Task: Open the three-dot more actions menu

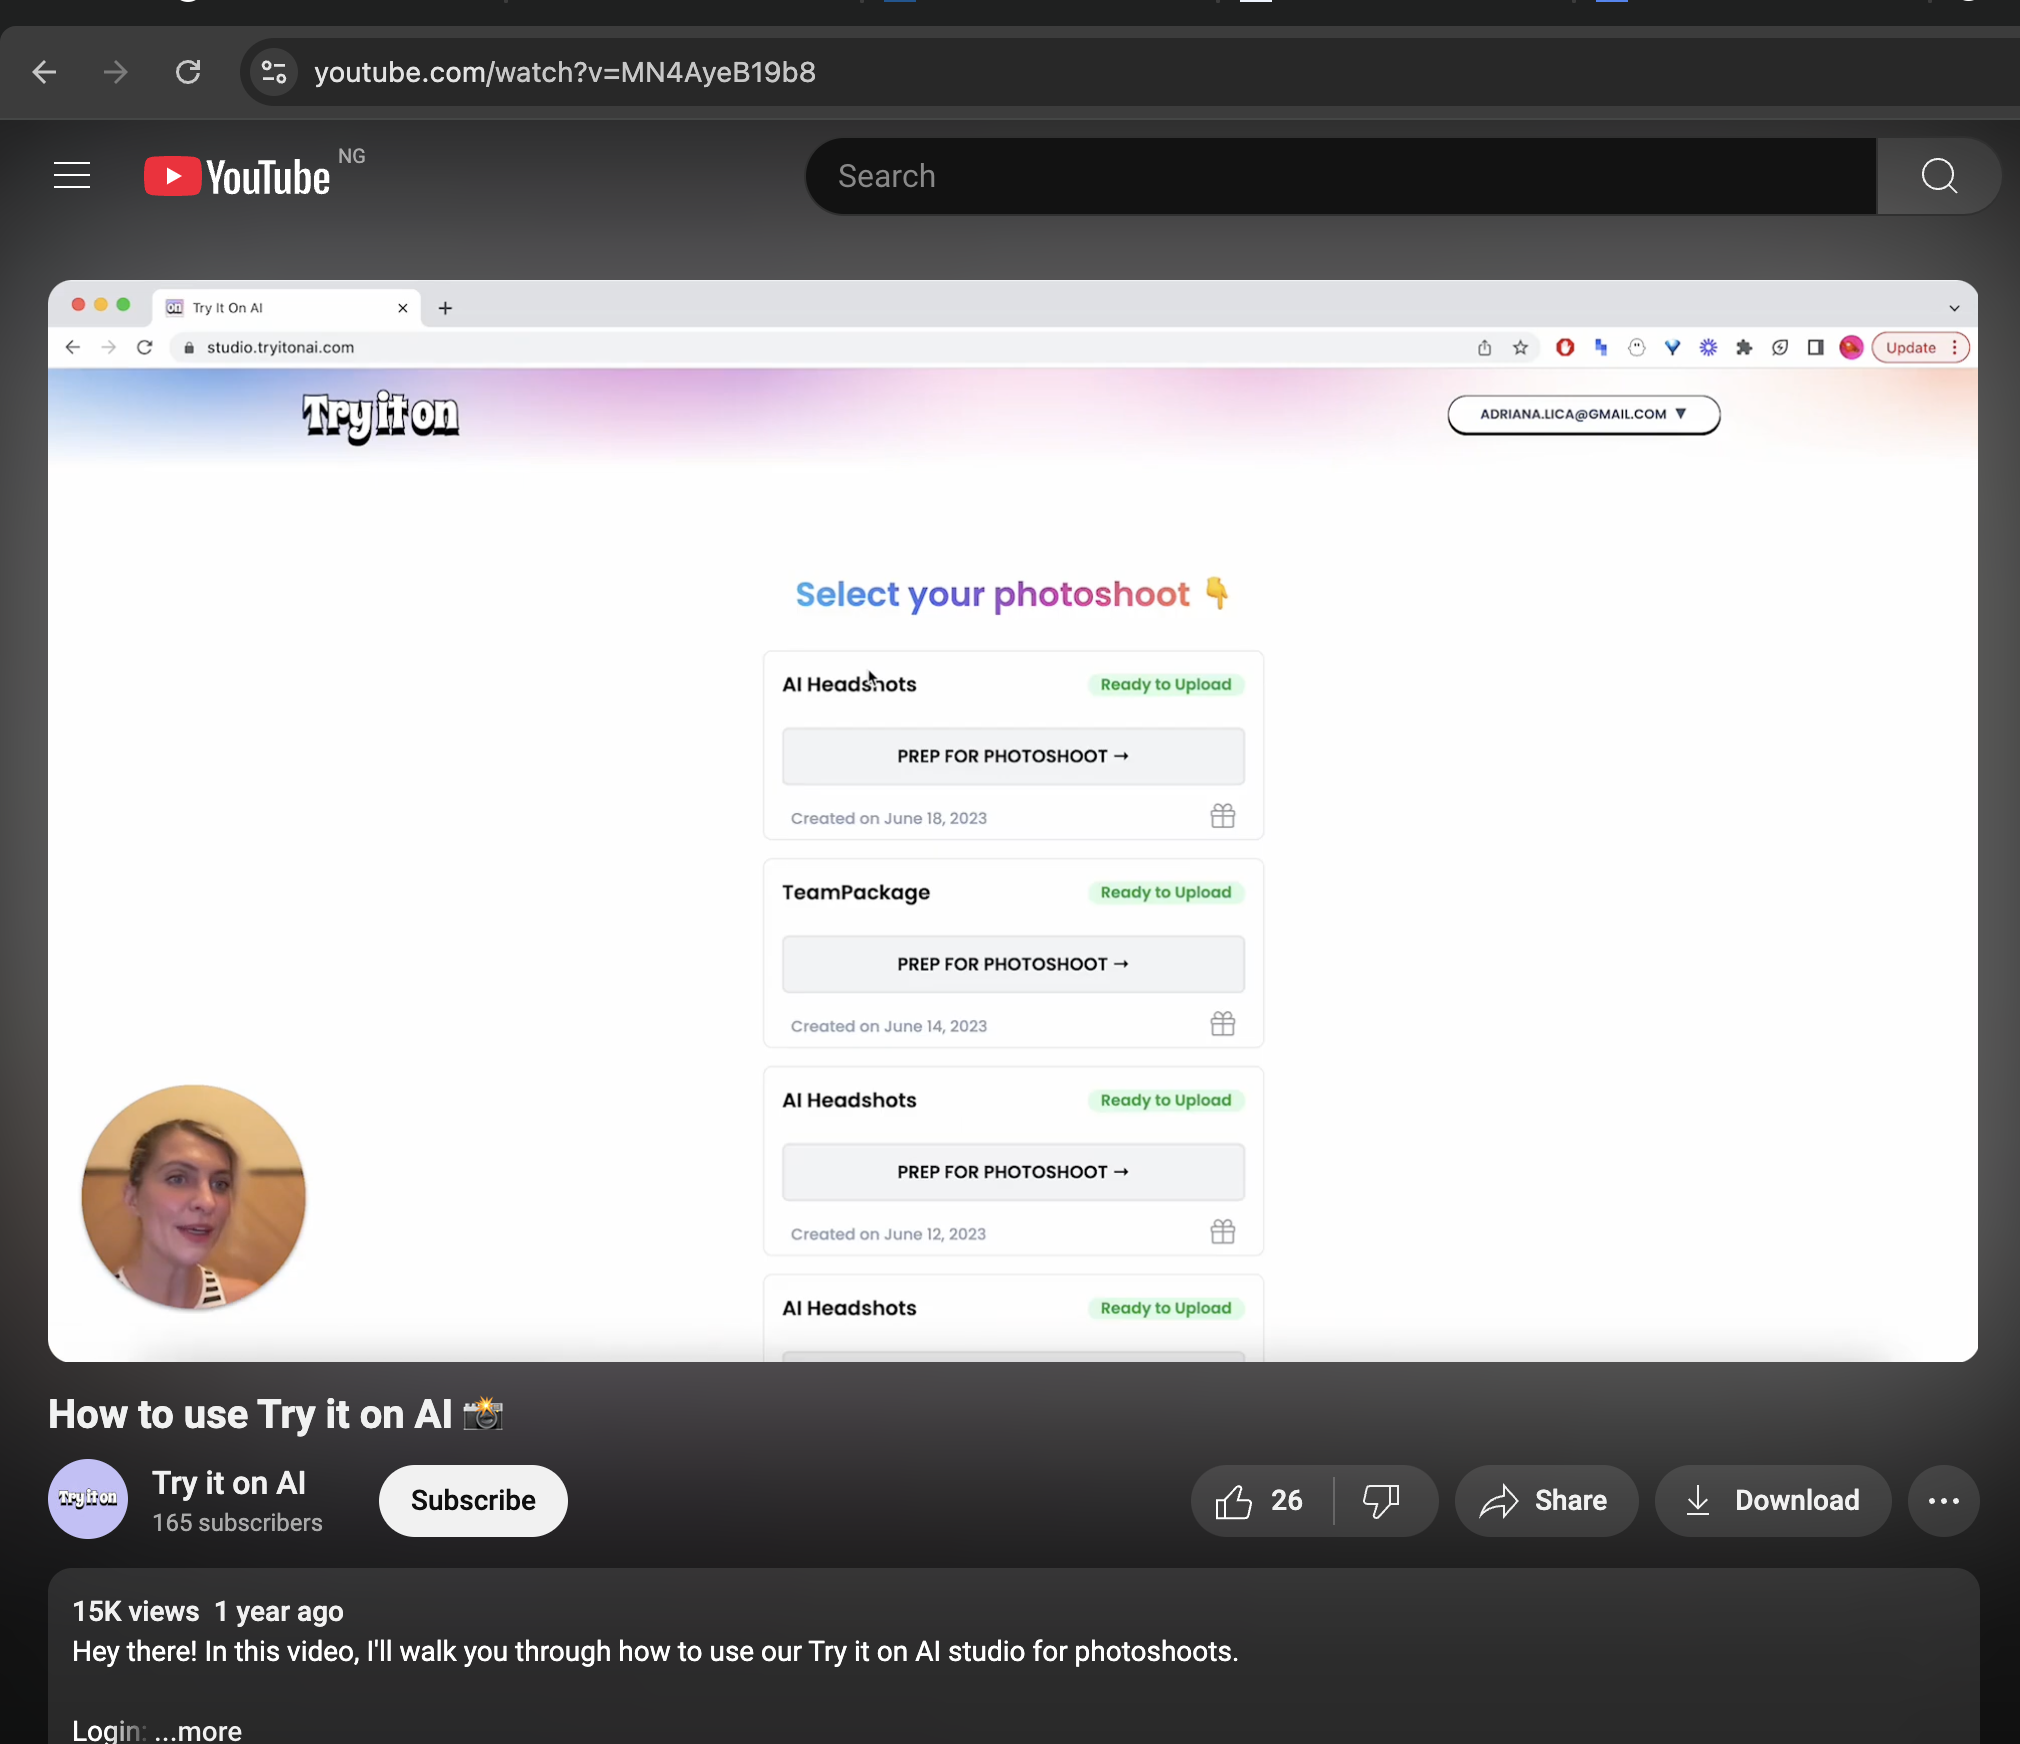Action: click(1943, 1500)
